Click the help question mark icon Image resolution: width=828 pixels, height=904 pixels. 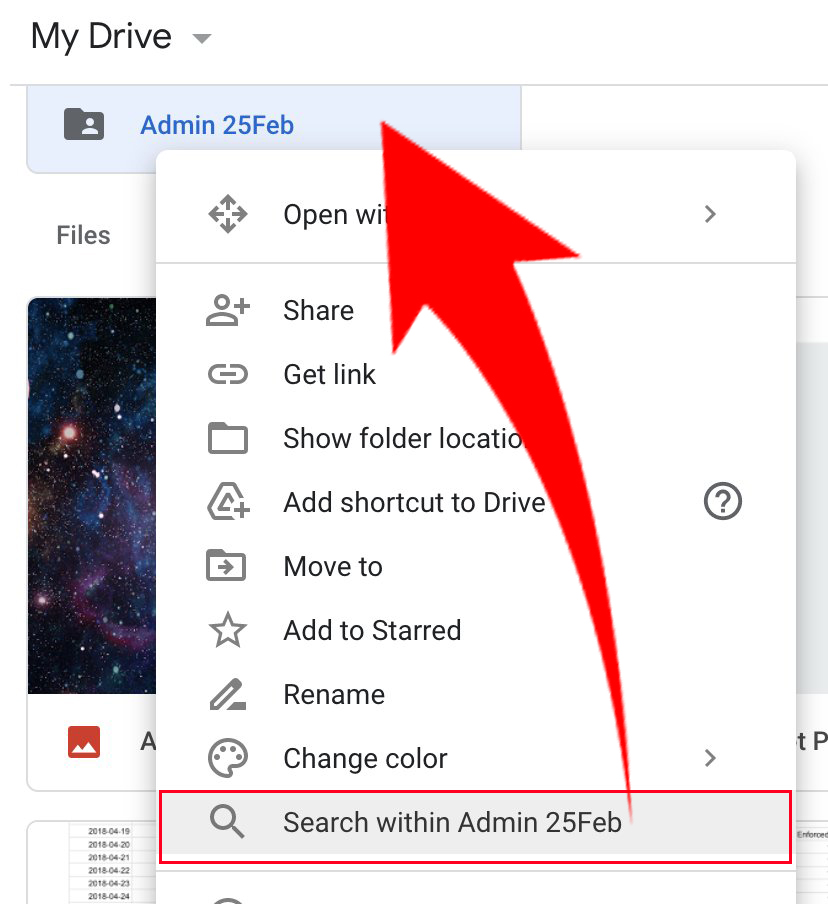click(x=722, y=502)
